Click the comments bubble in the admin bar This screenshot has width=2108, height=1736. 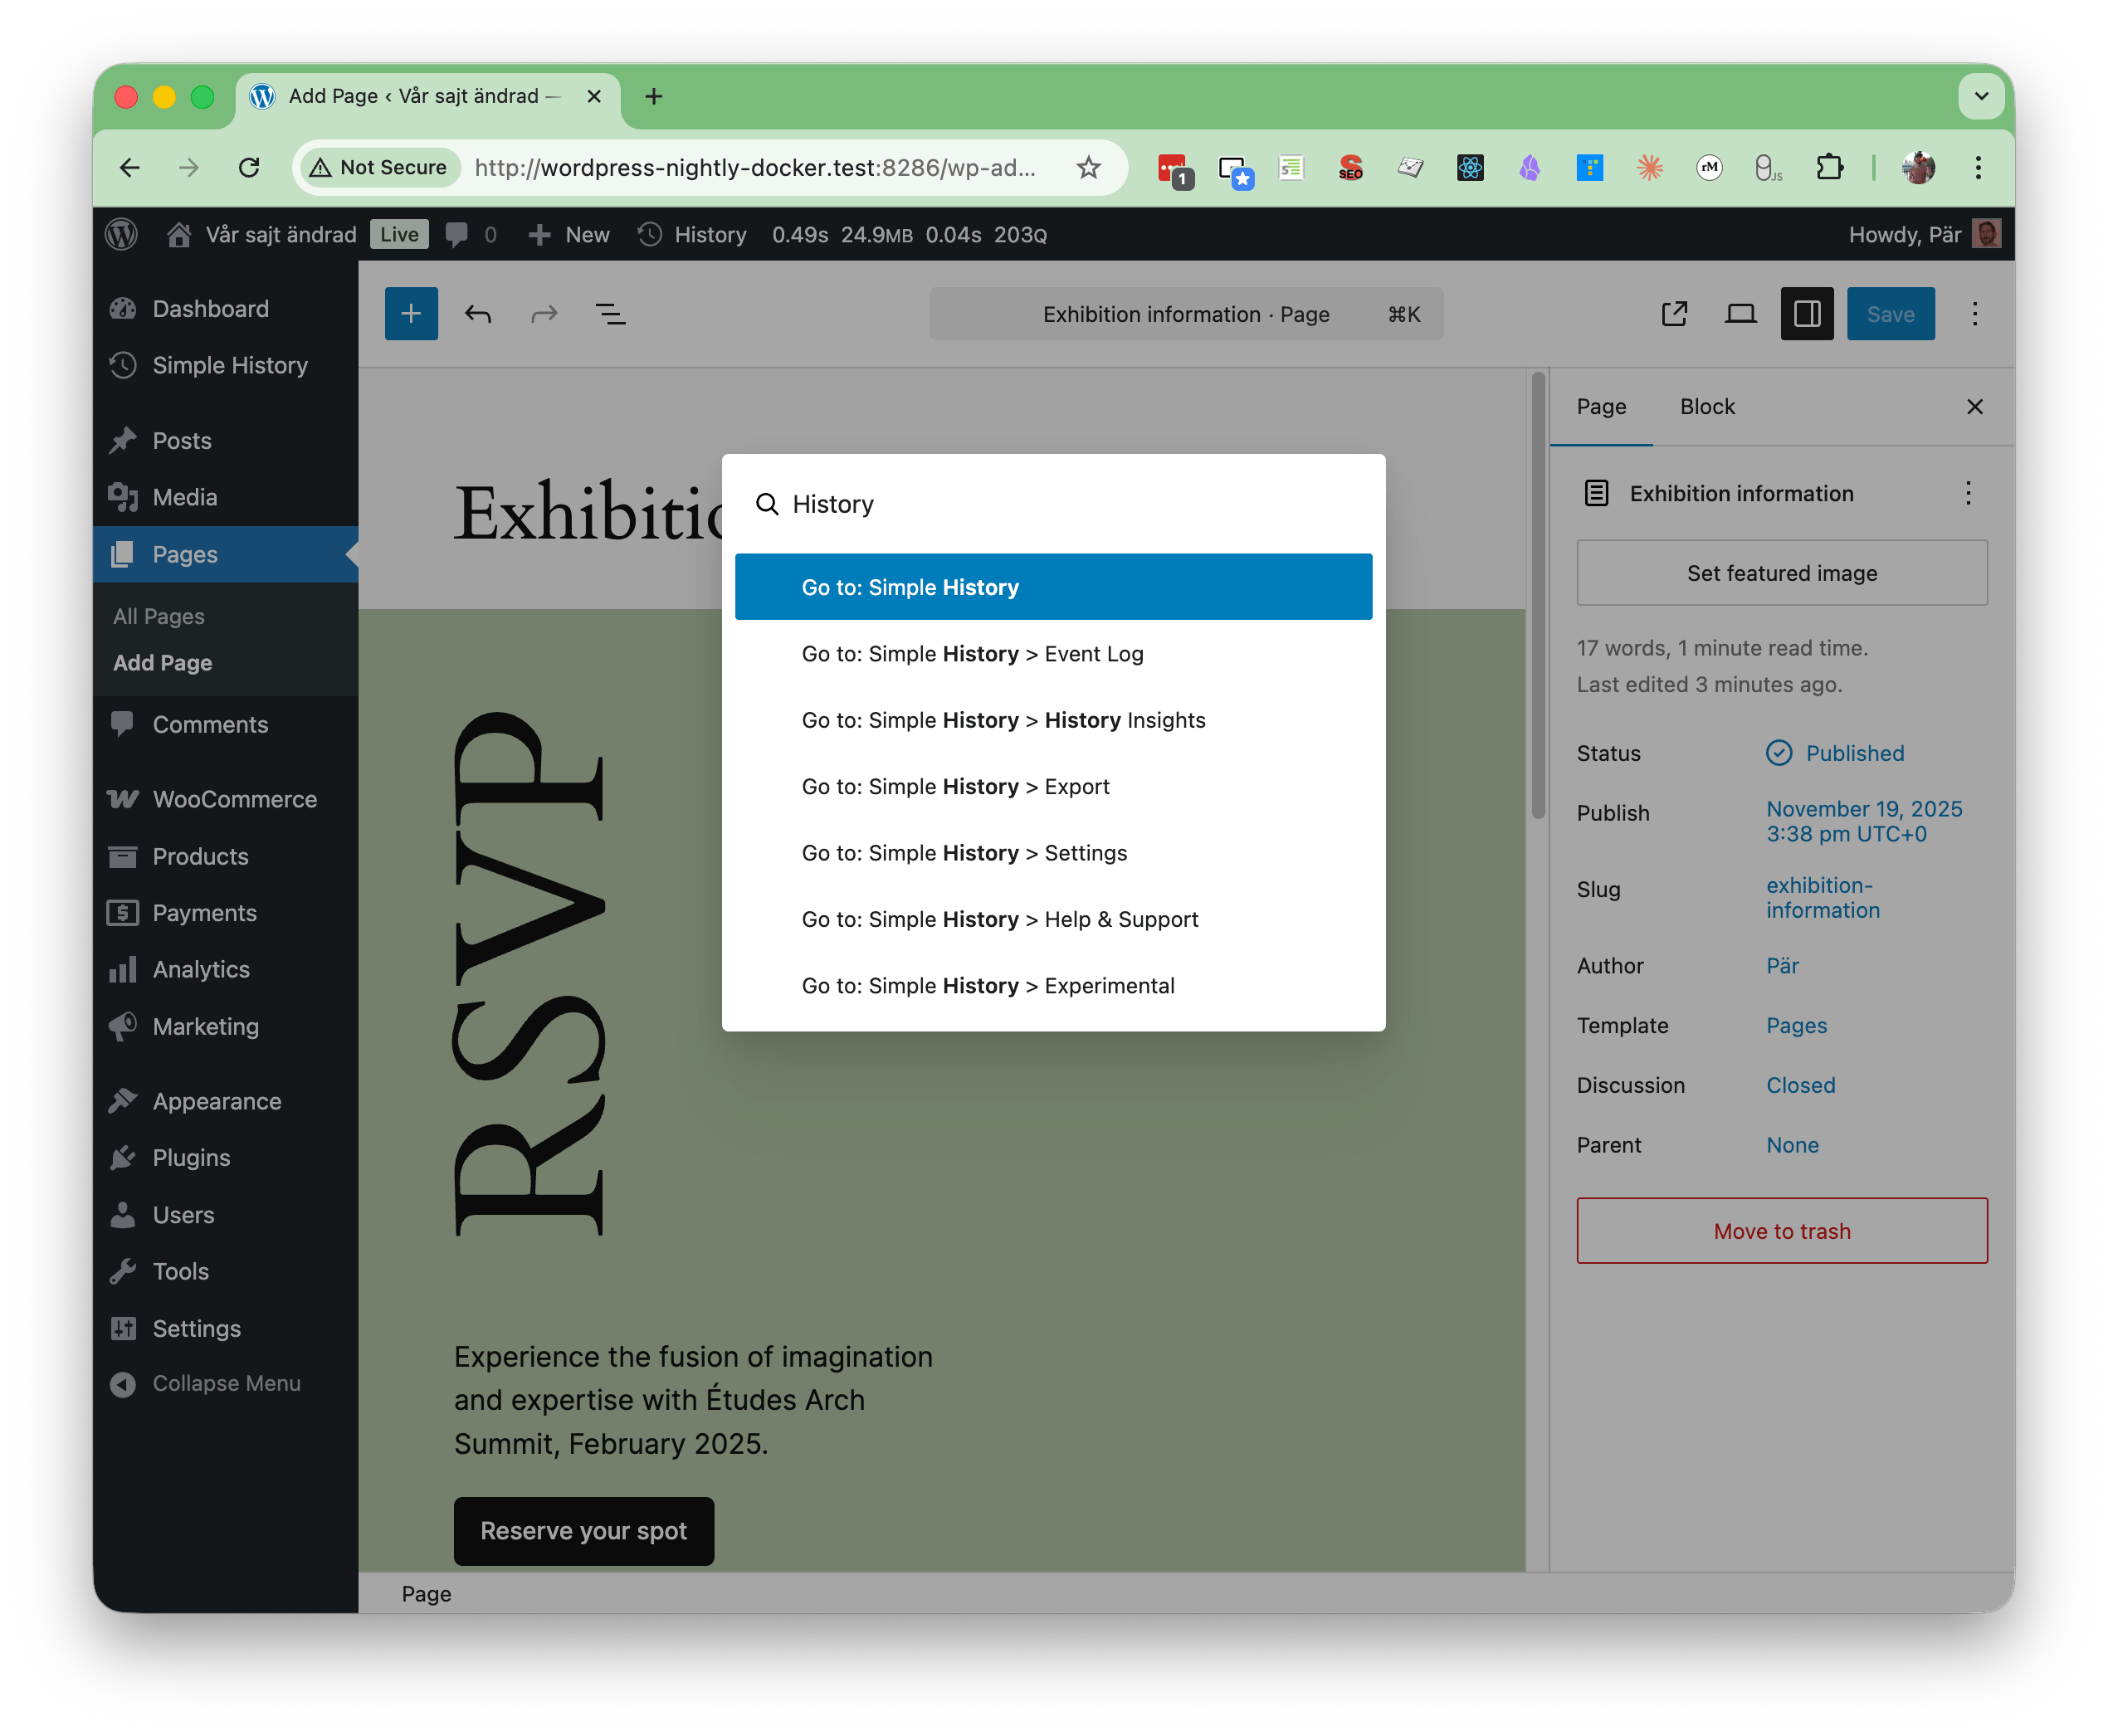point(459,234)
